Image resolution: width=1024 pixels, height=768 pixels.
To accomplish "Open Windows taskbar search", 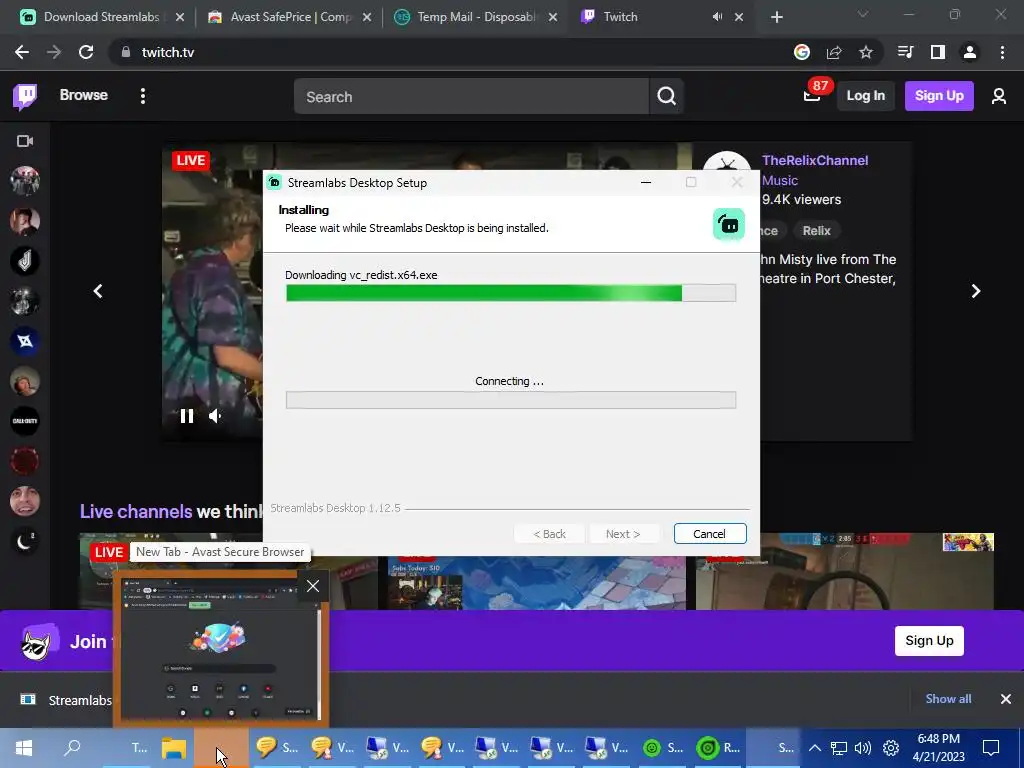I will point(72,748).
